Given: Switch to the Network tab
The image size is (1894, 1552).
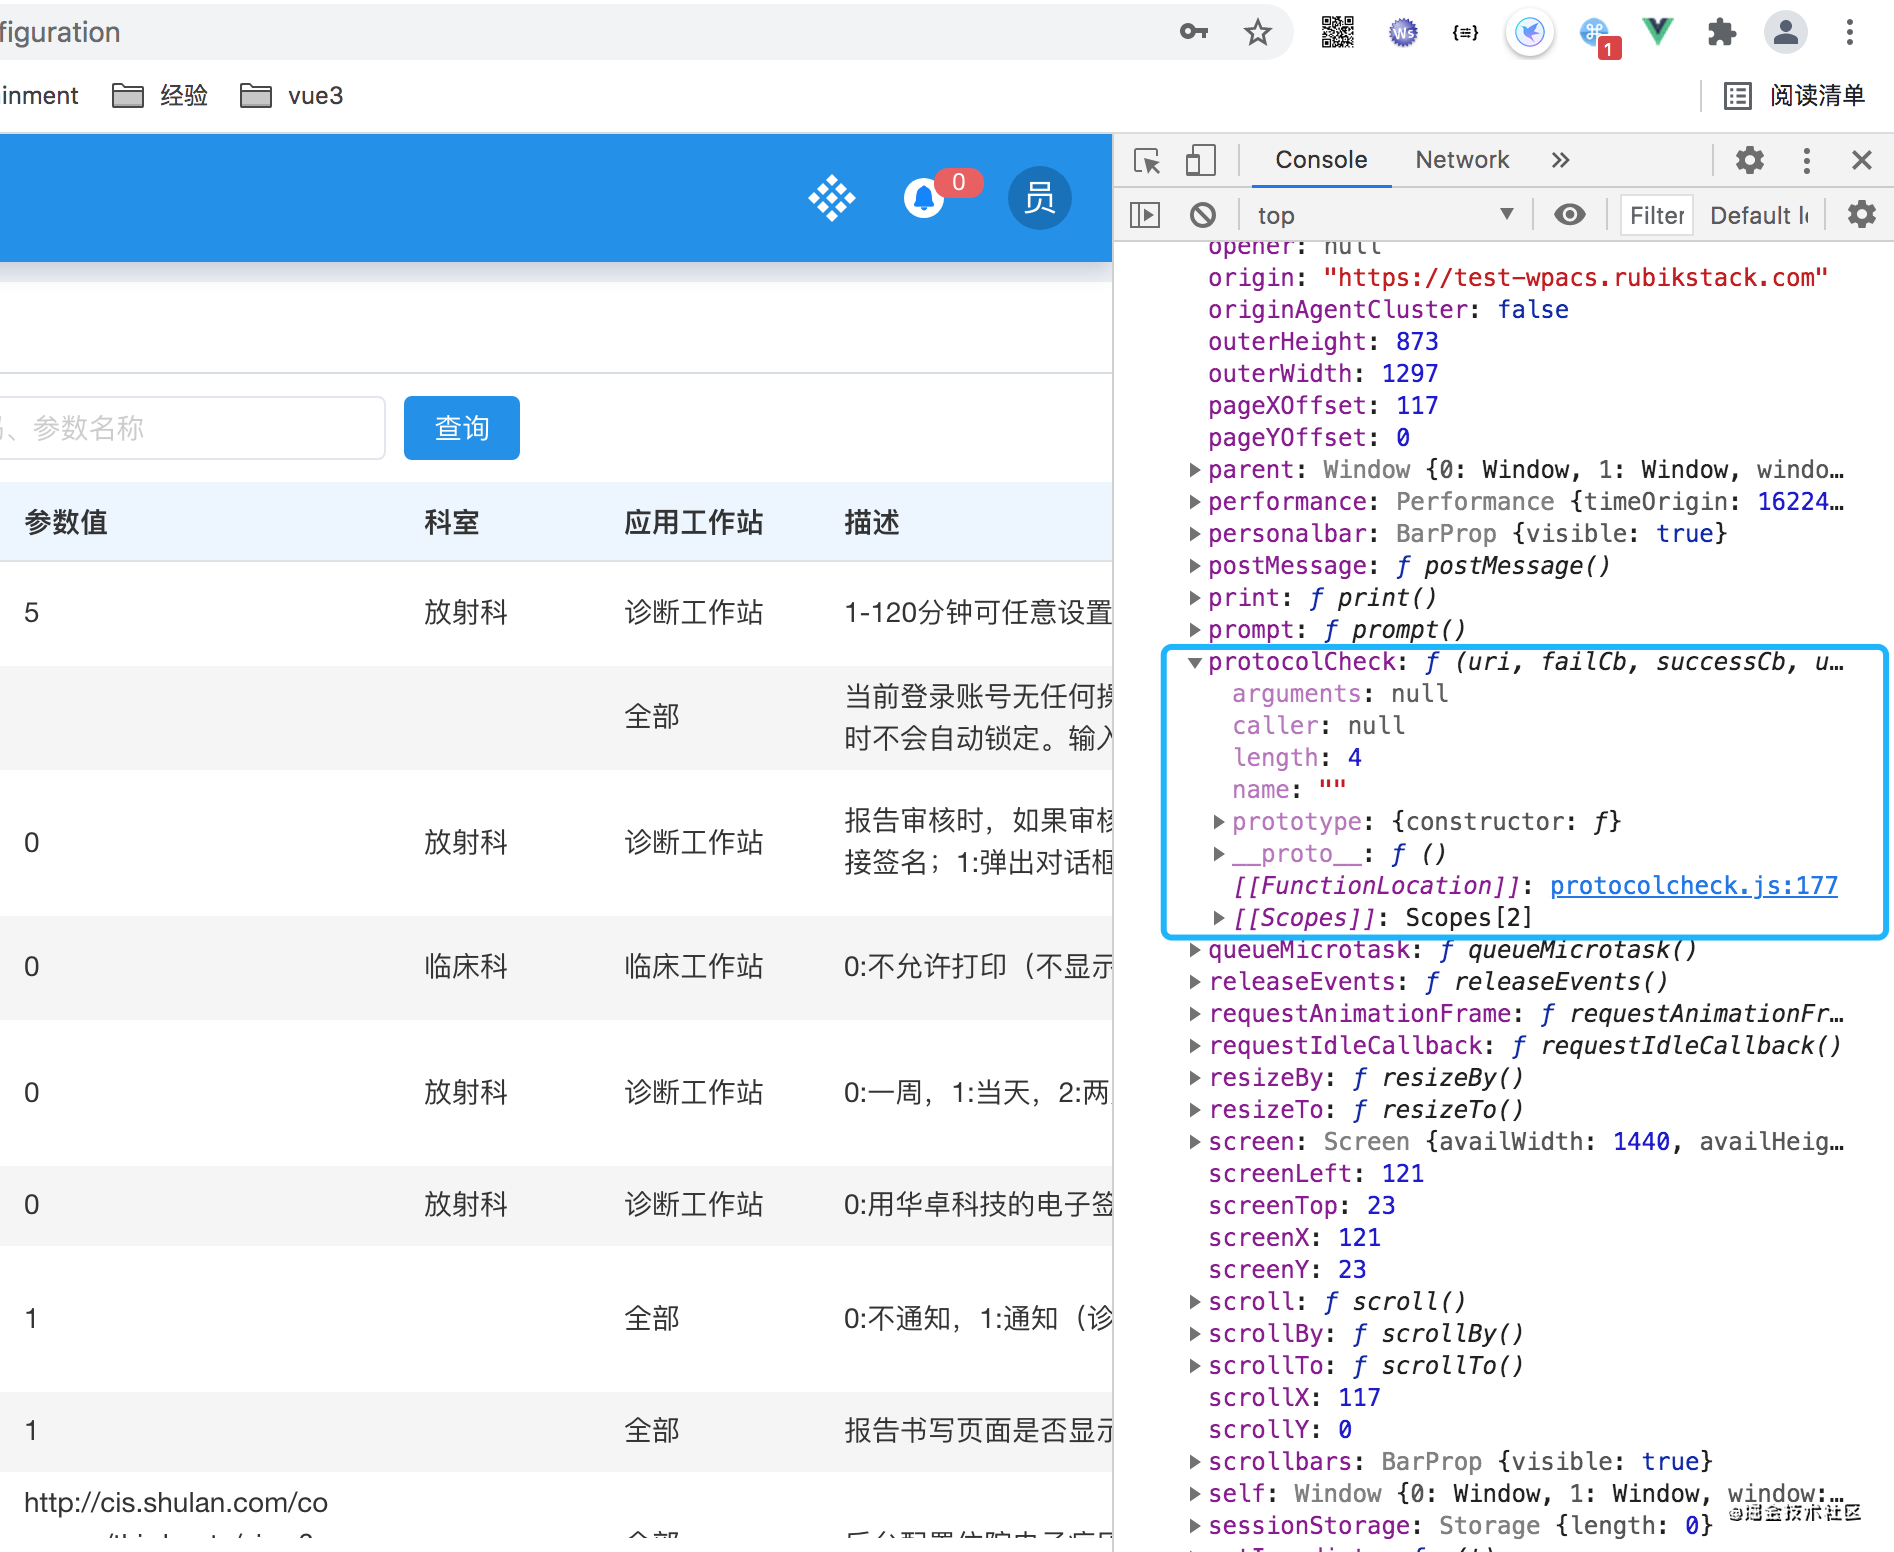Looking at the screenshot, I should [1462, 160].
